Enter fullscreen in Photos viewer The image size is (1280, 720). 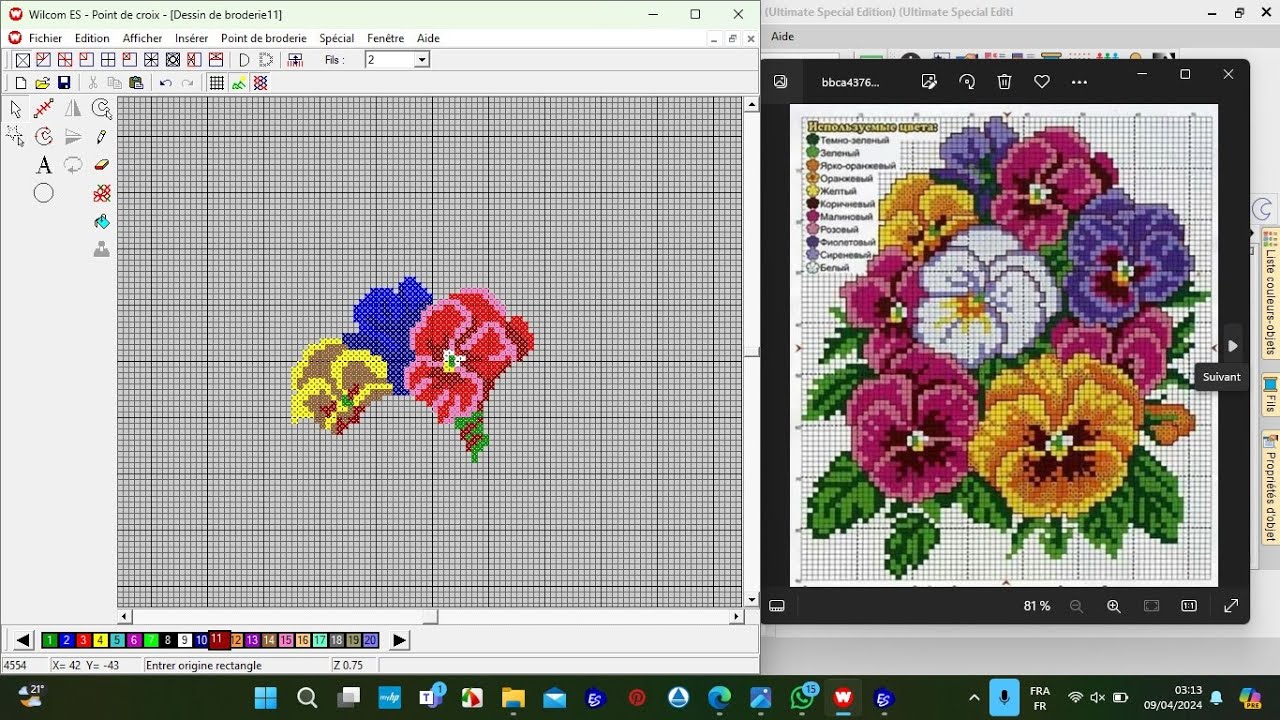(1231, 606)
